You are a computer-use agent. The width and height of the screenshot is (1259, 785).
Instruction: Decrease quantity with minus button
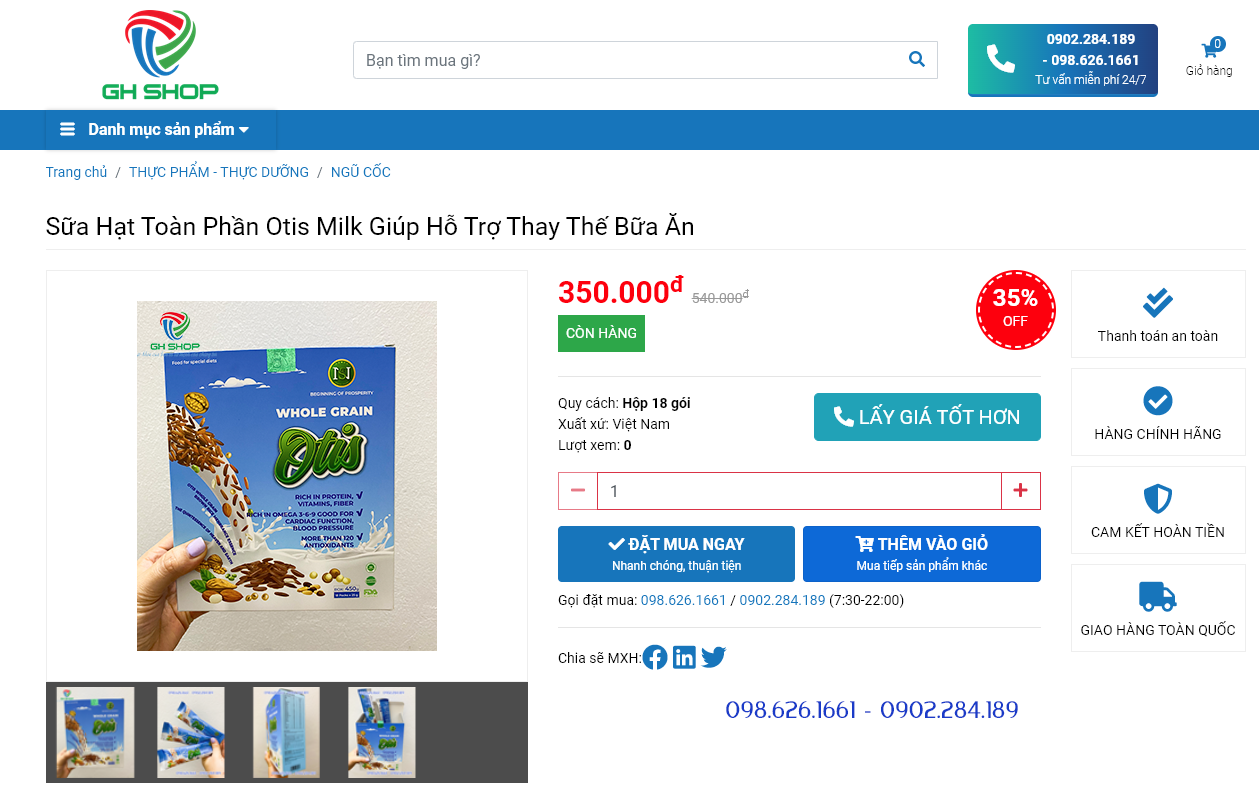pyautogui.click(x=578, y=491)
